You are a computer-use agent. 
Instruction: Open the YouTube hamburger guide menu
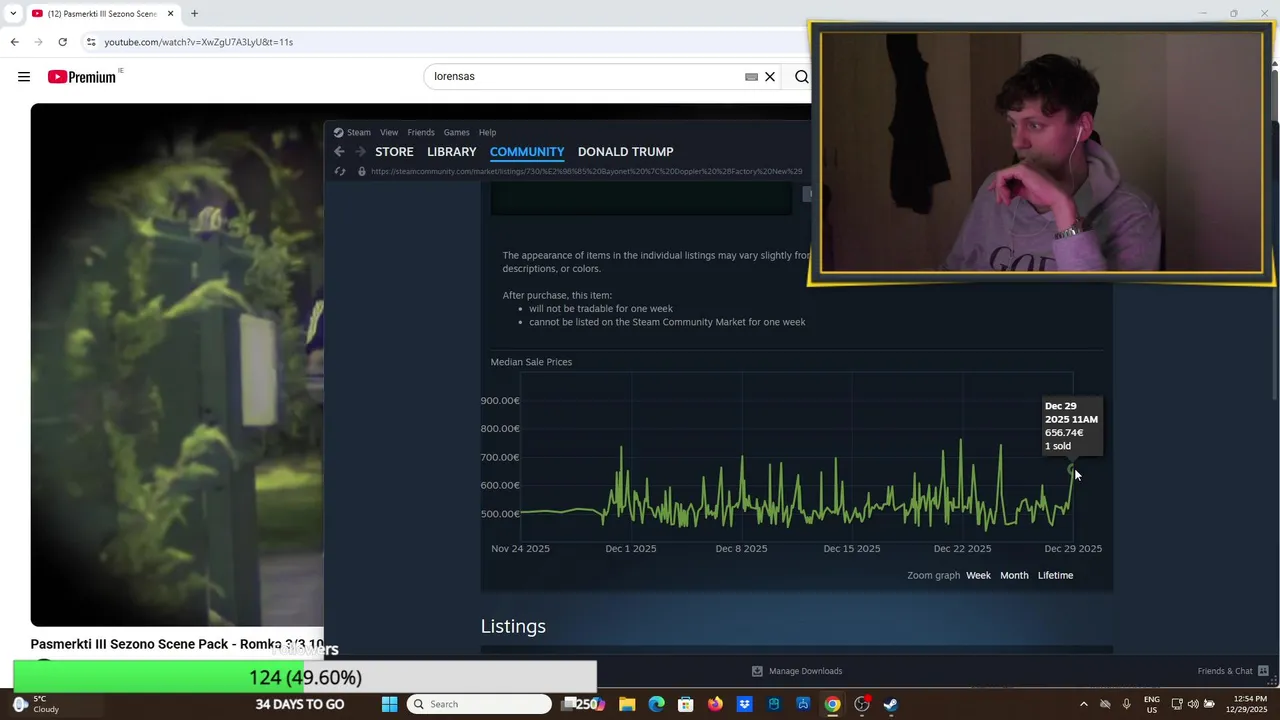pos(24,77)
